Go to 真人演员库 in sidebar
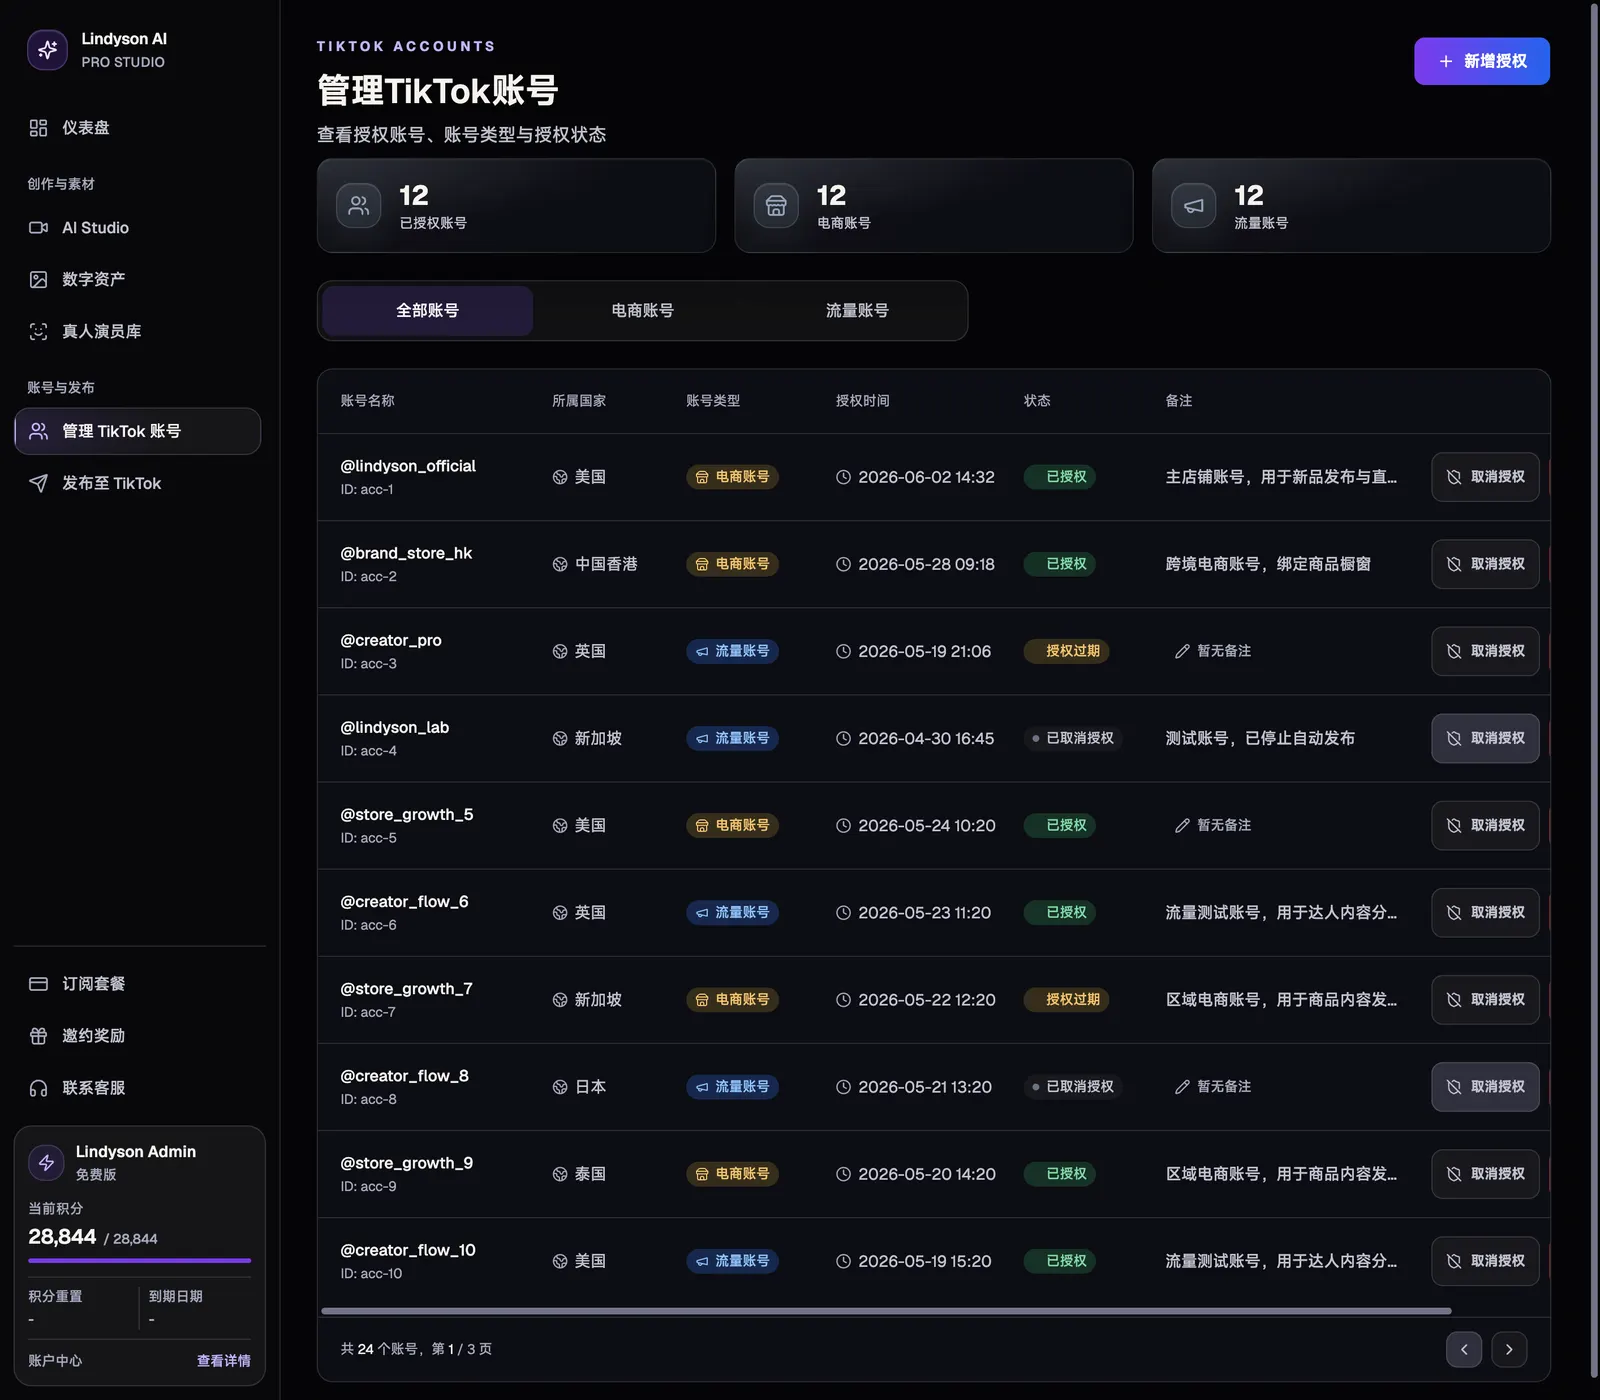The width and height of the screenshot is (1600, 1400). point(138,331)
